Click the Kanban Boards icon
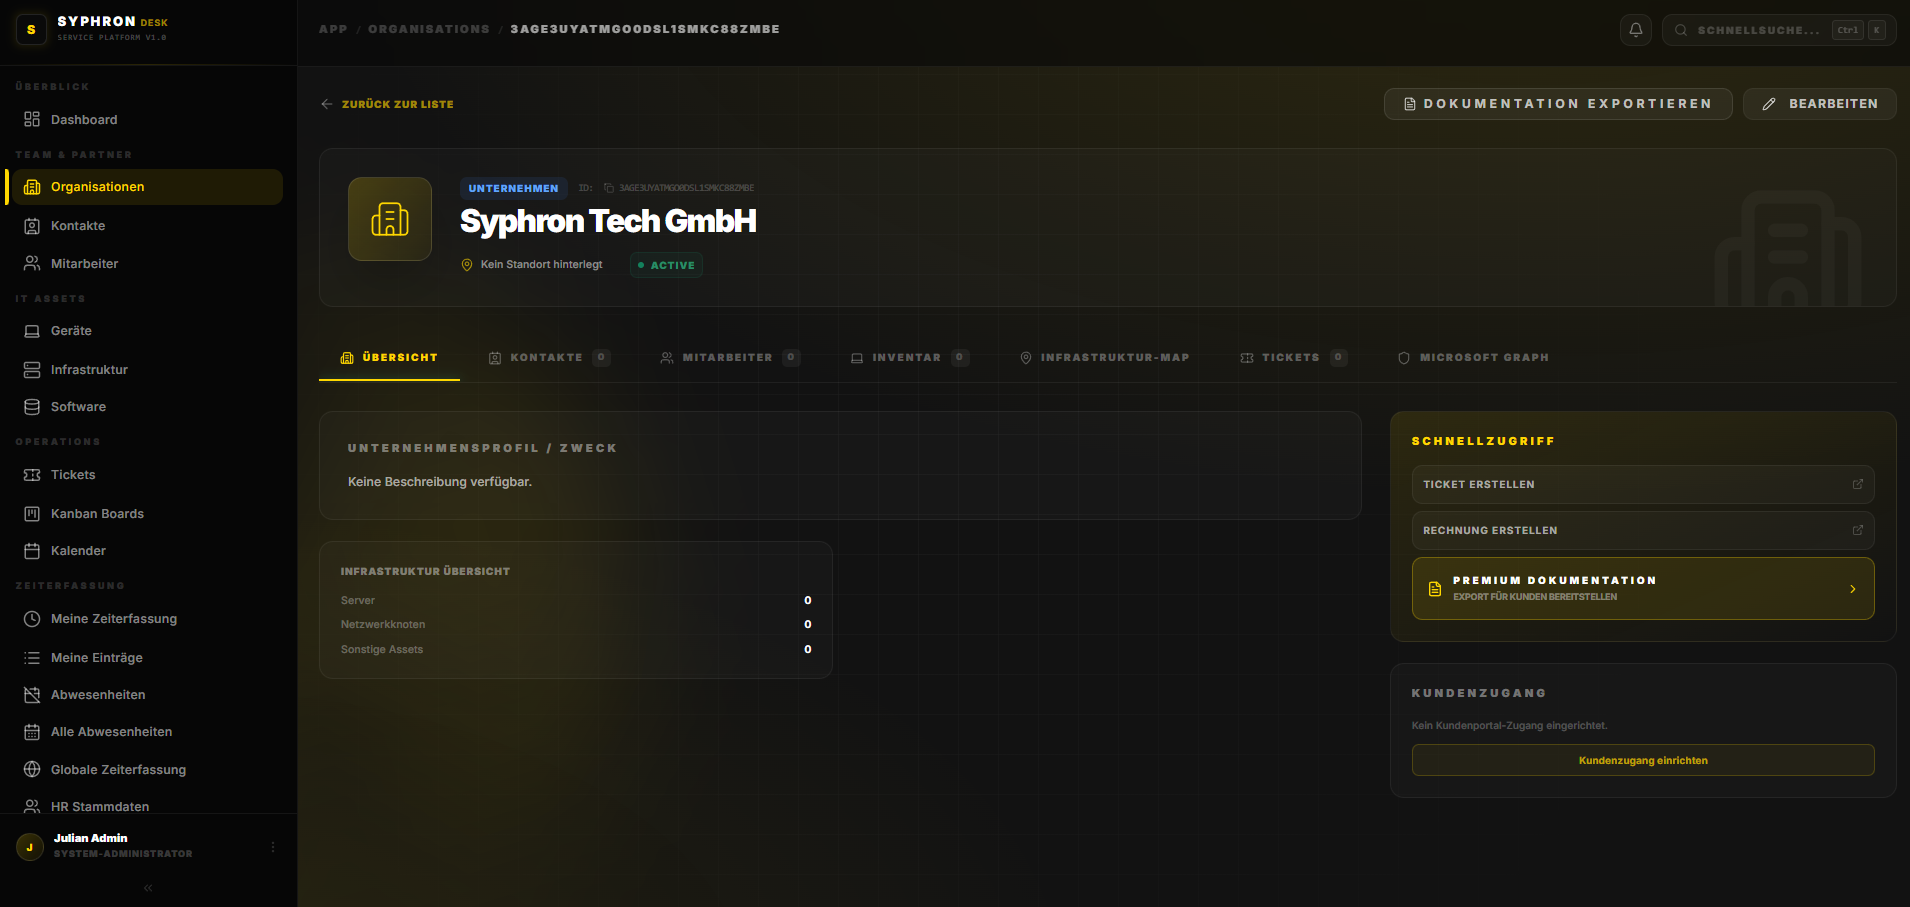This screenshot has height=907, width=1910. [x=32, y=514]
